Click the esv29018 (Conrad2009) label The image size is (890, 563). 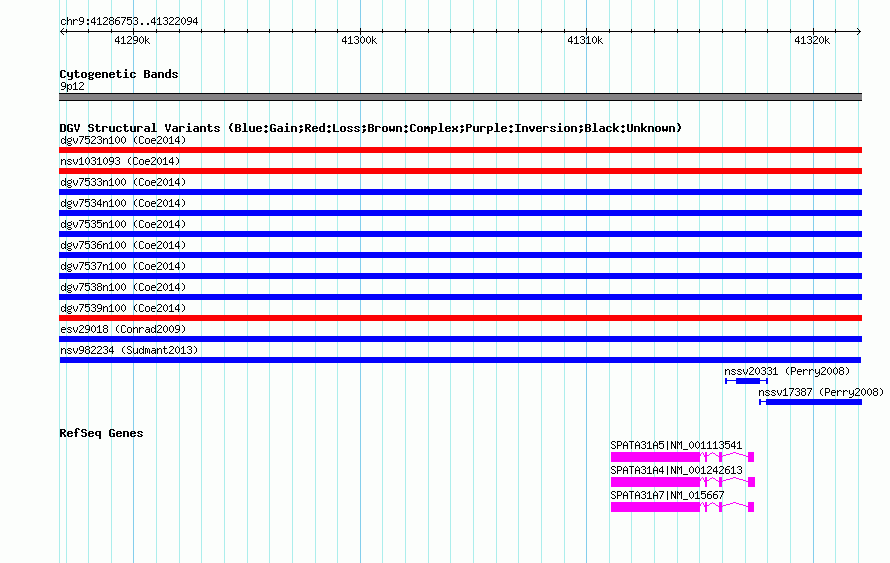pyautogui.click(x=123, y=329)
